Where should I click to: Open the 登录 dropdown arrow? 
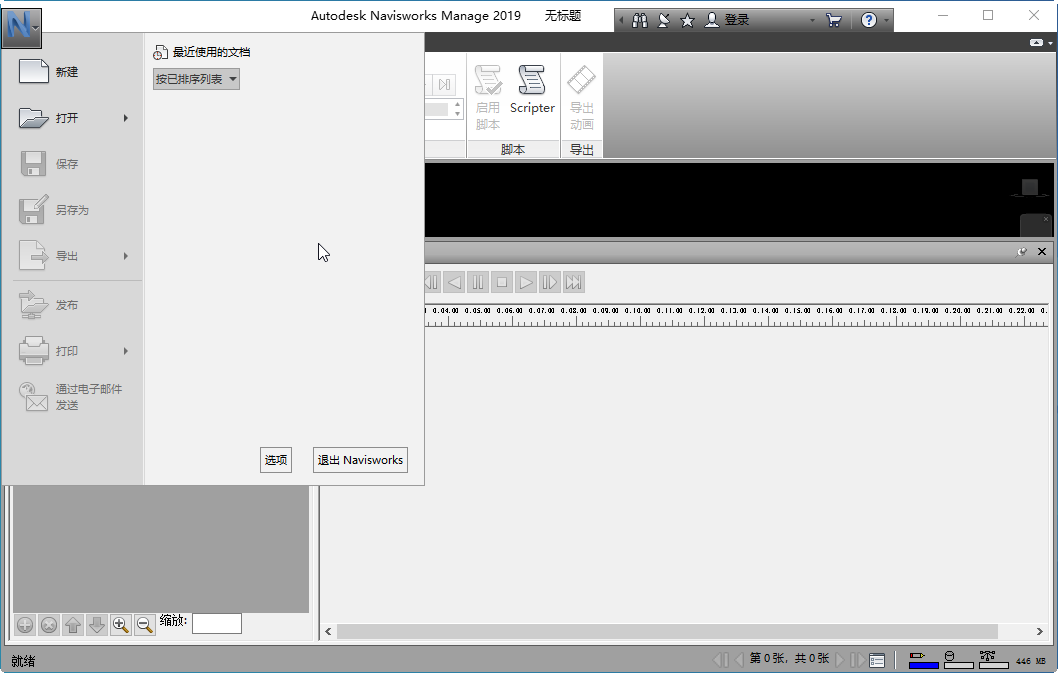(x=812, y=20)
